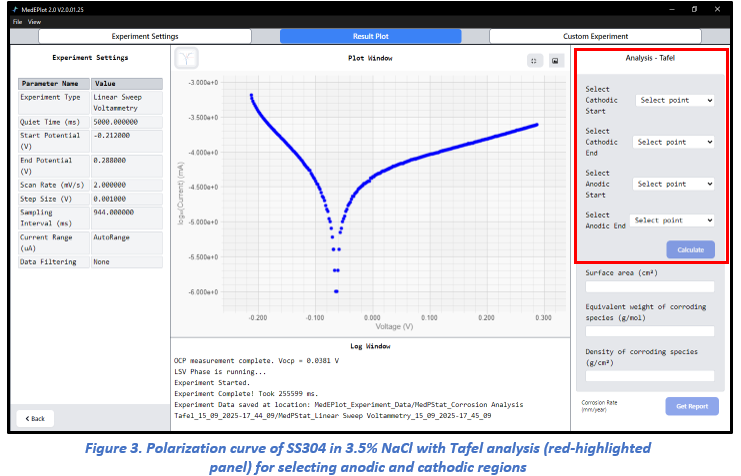Go back using the Back button
The height and width of the screenshot is (476, 741).
[36, 418]
